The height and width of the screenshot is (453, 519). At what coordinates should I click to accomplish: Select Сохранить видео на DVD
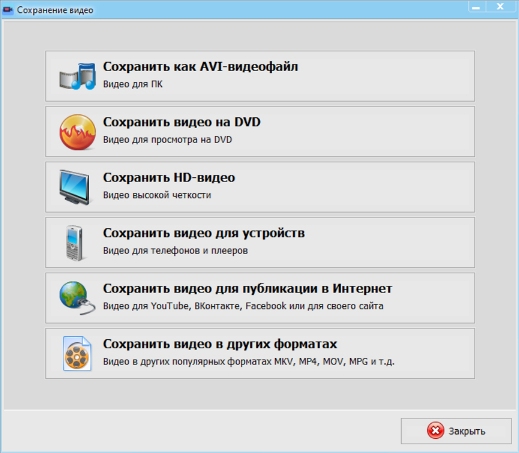[x=260, y=131]
